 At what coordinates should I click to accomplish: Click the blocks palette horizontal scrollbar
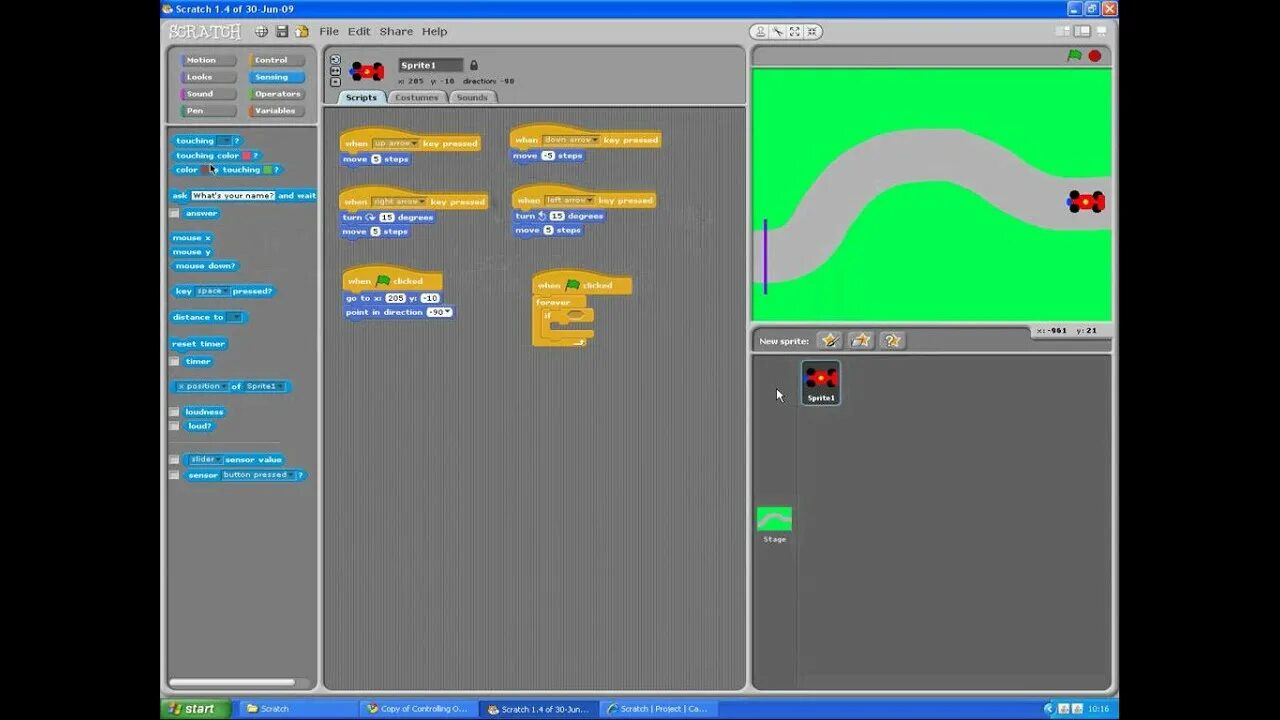(x=232, y=683)
